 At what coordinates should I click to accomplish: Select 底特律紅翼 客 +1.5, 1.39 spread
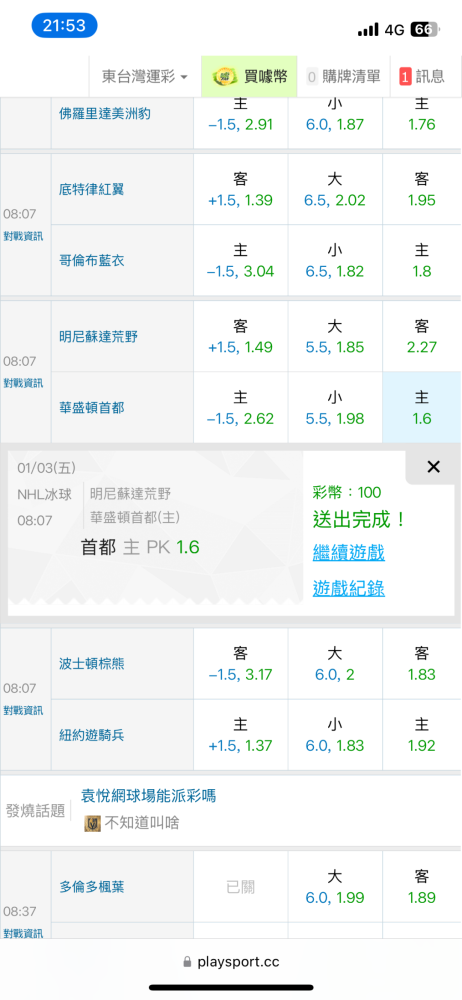pos(241,189)
